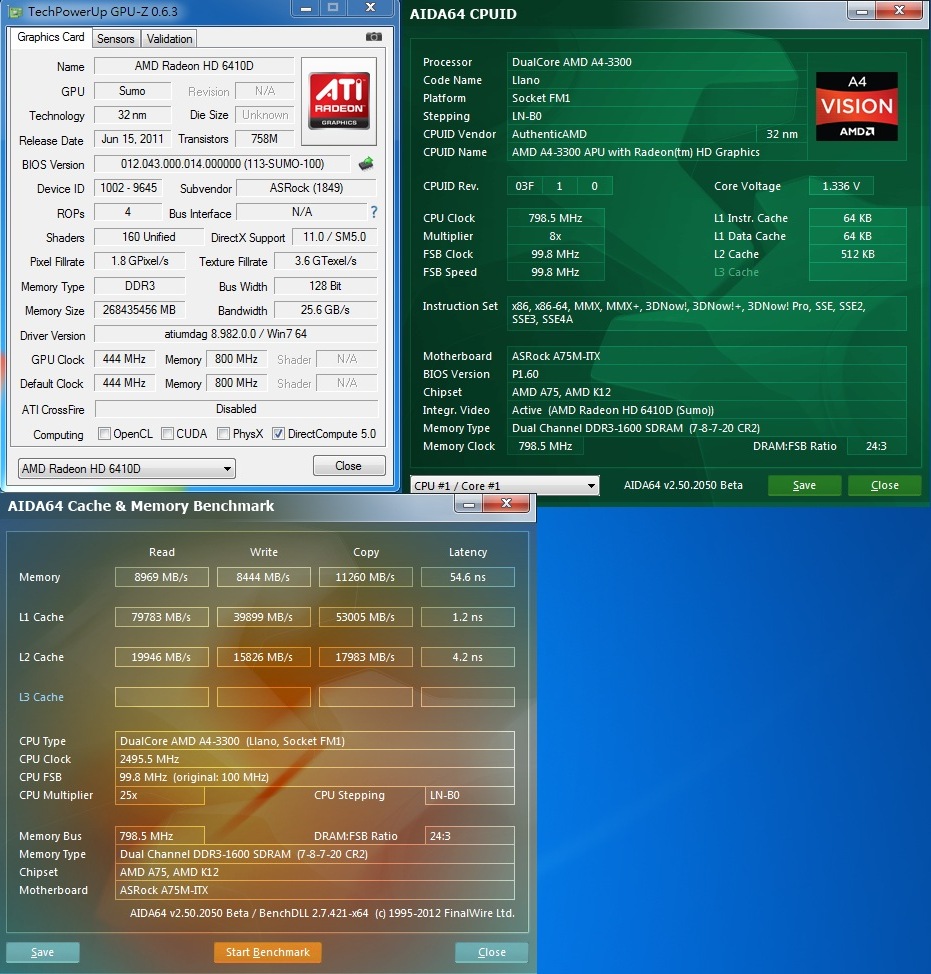This screenshot has height=974, width=931.
Task: Click the AMD A4 Vision logo
Action: pyautogui.click(x=856, y=106)
